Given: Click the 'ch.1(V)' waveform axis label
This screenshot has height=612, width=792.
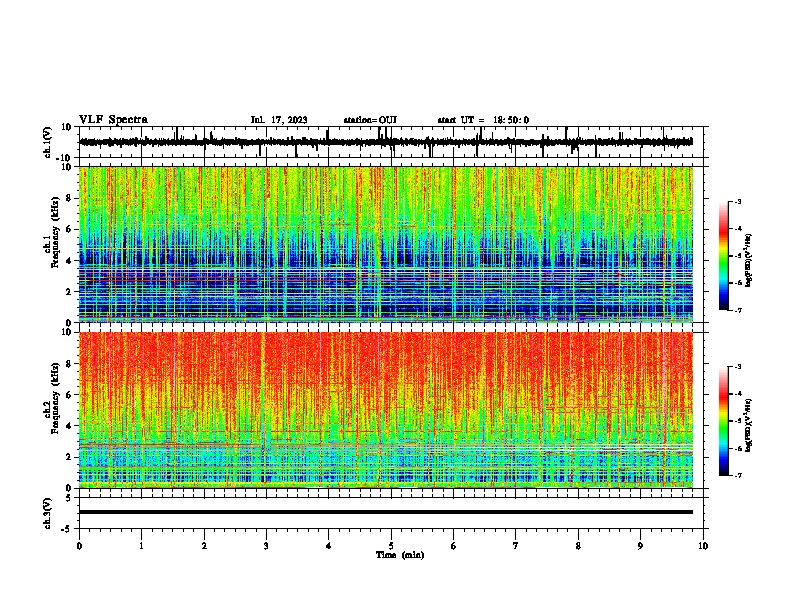Looking at the screenshot, I should point(48,142).
